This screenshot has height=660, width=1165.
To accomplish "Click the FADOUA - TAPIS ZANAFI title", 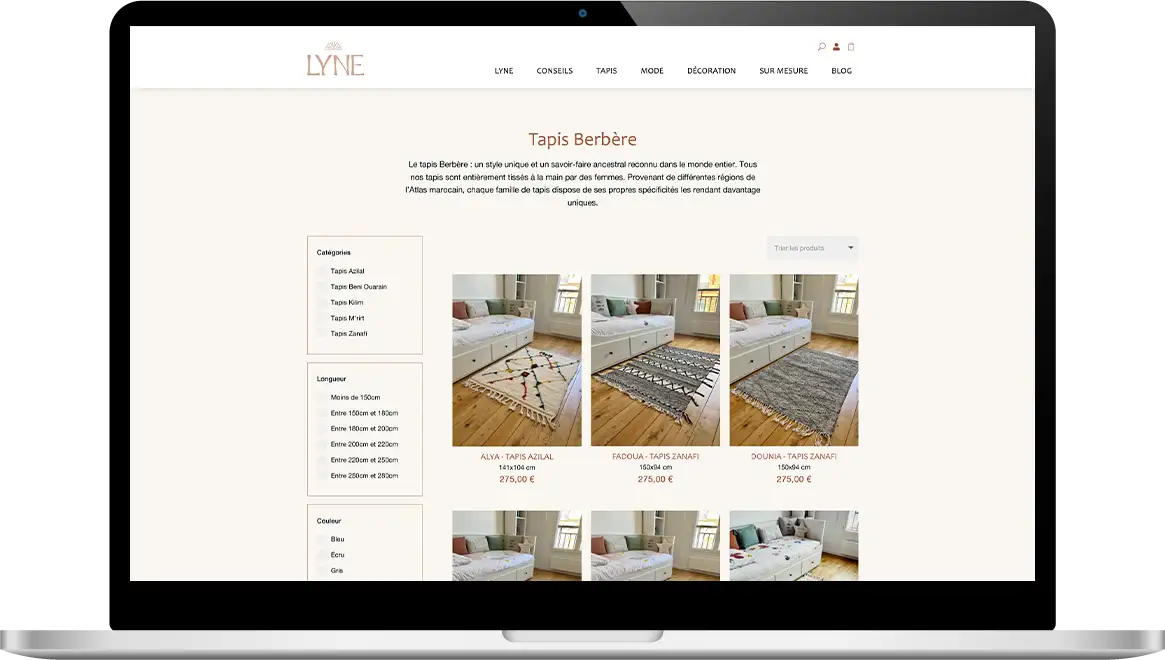I will [655, 457].
